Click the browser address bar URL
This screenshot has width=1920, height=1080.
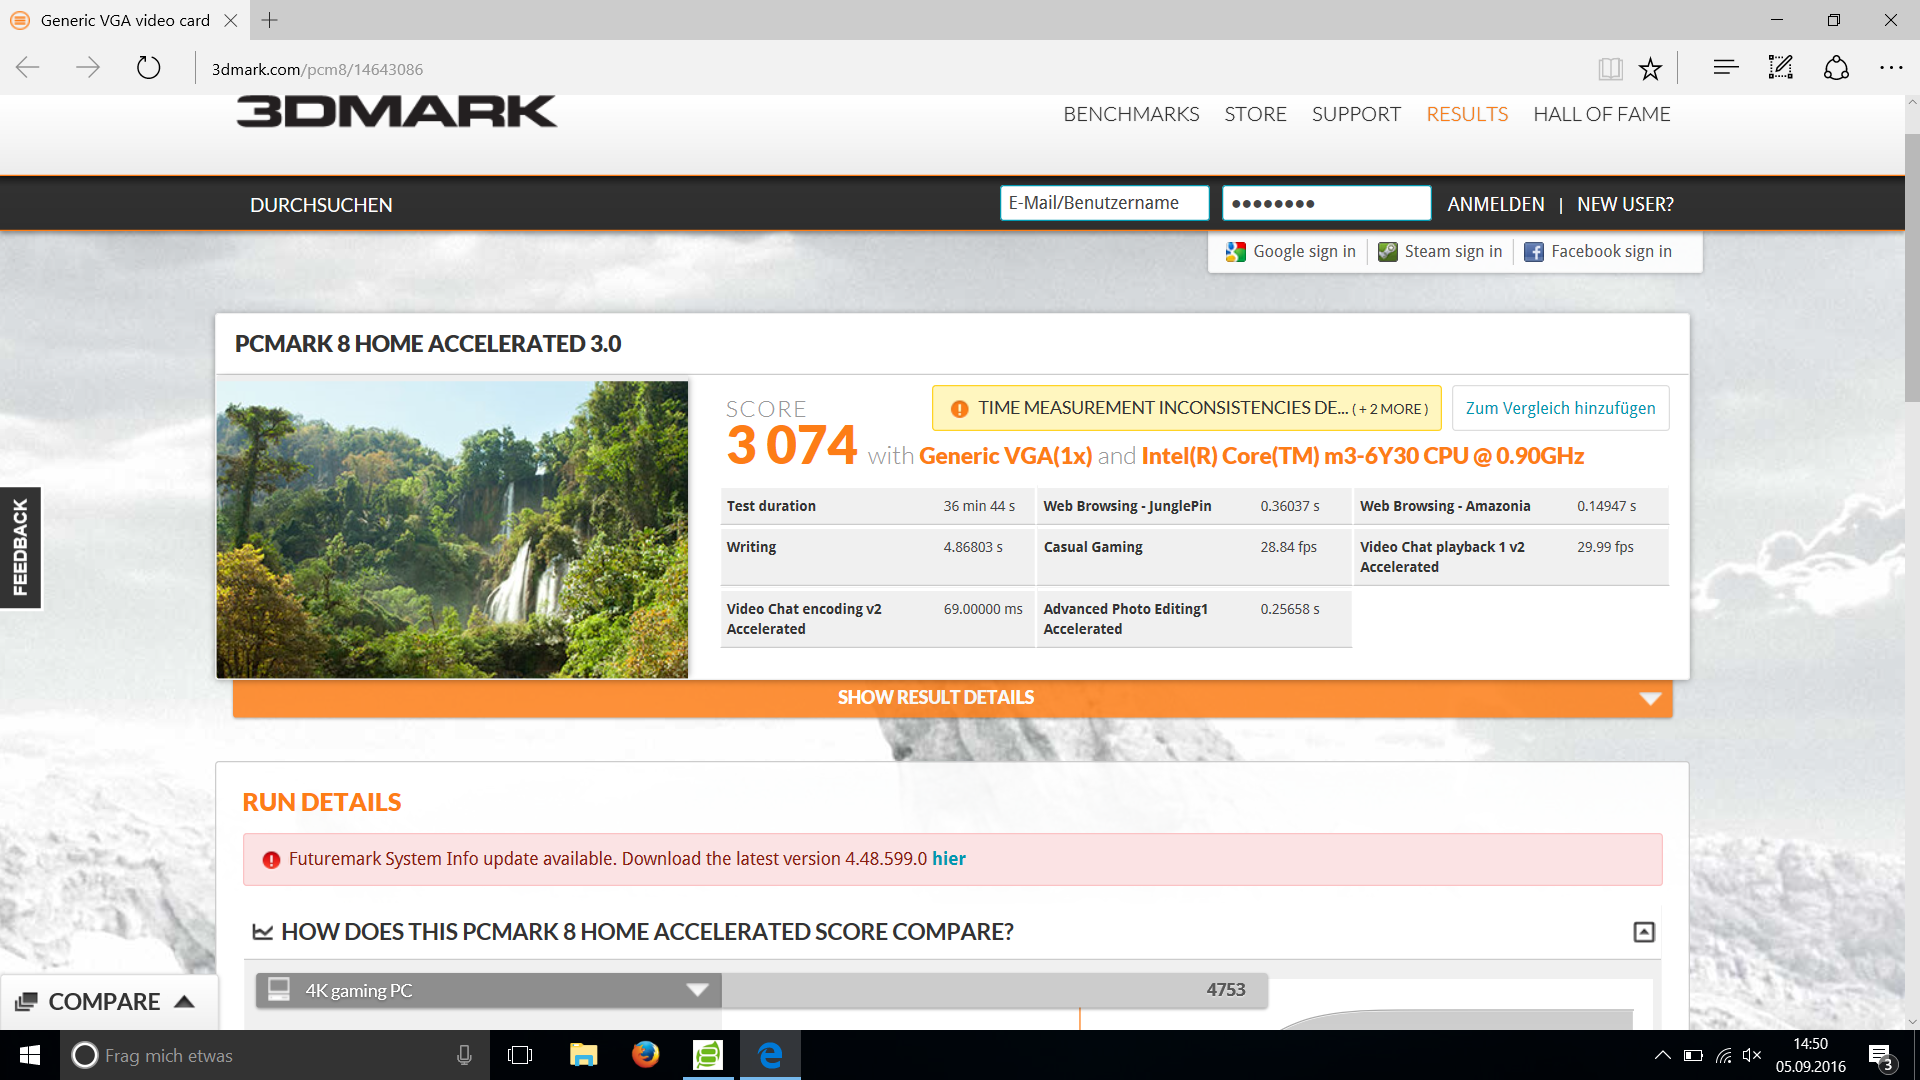tap(317, 69)
